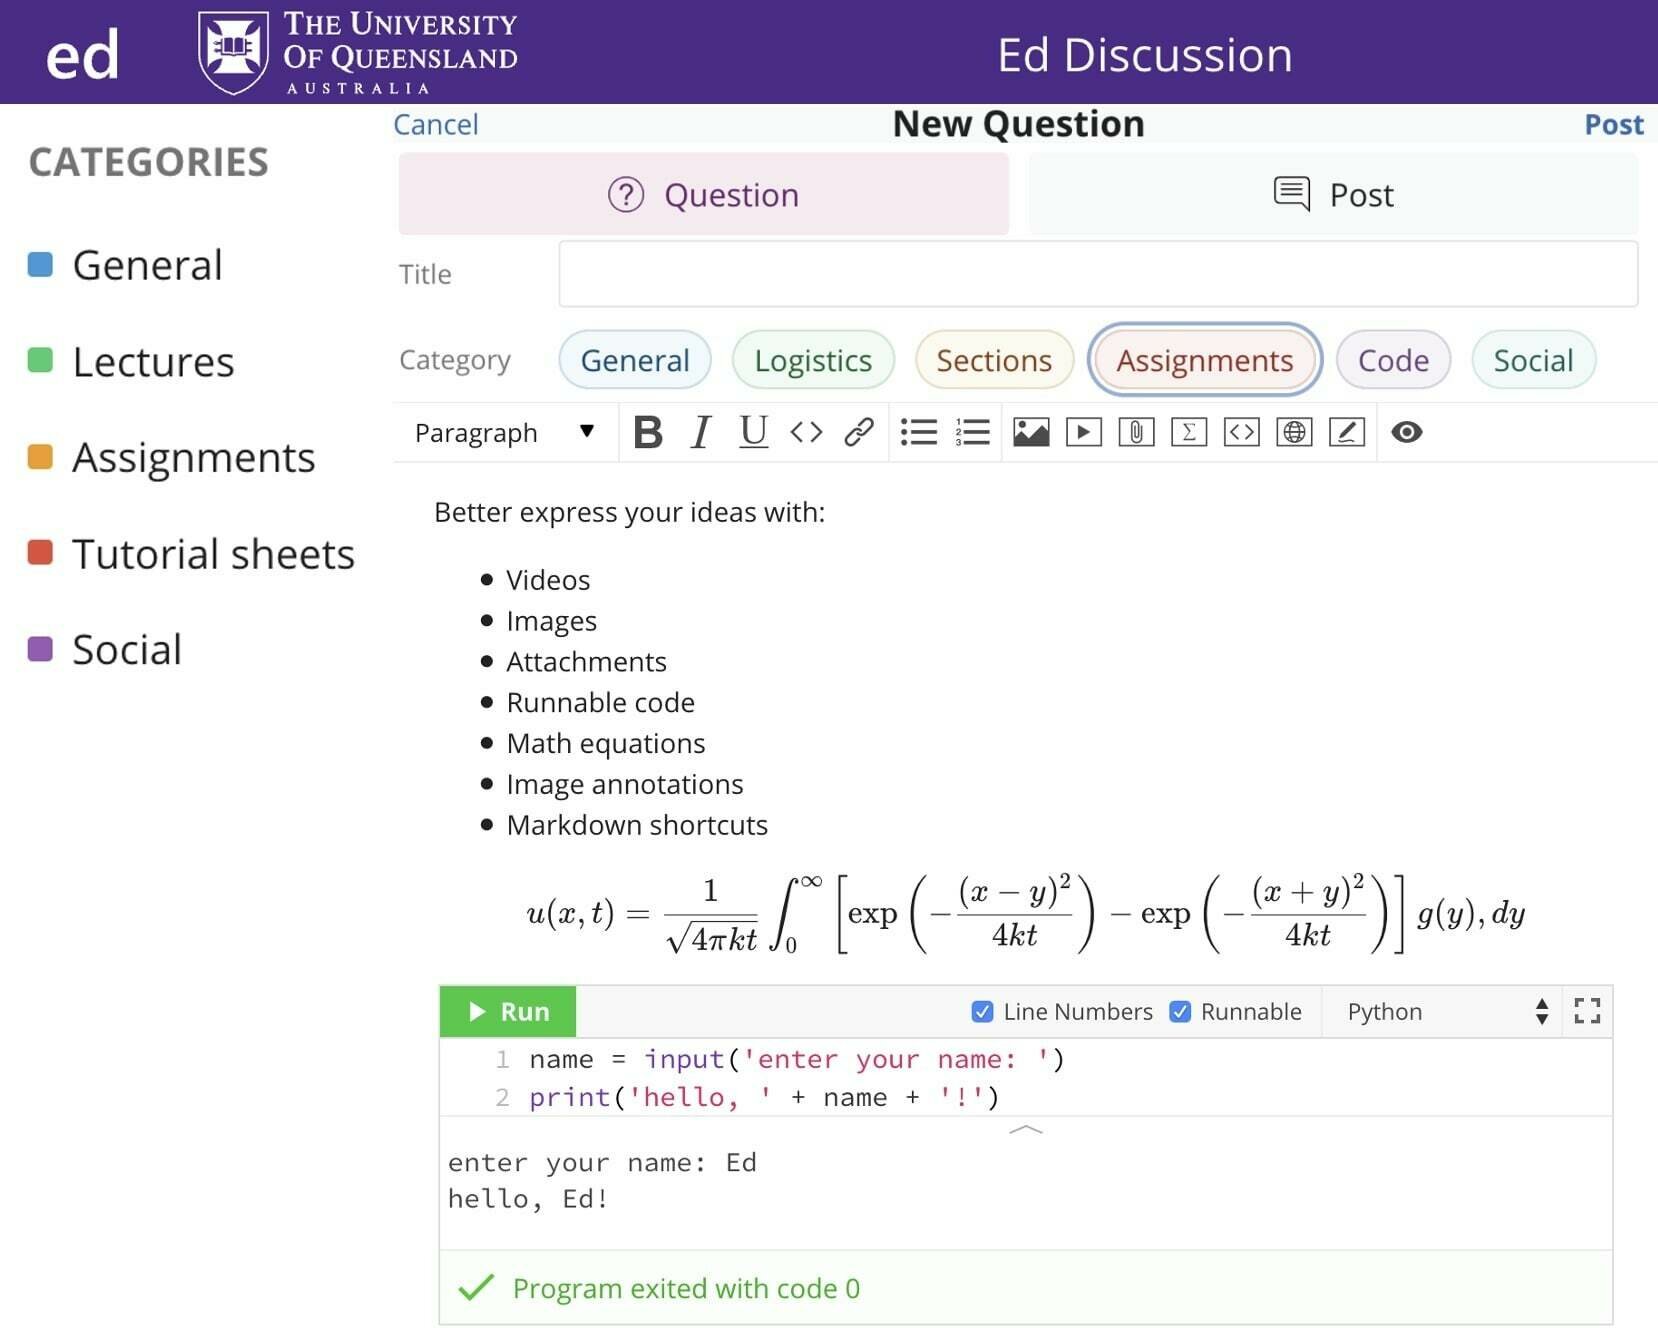
Task: Apply underline formatting
Action: point(753,433)
